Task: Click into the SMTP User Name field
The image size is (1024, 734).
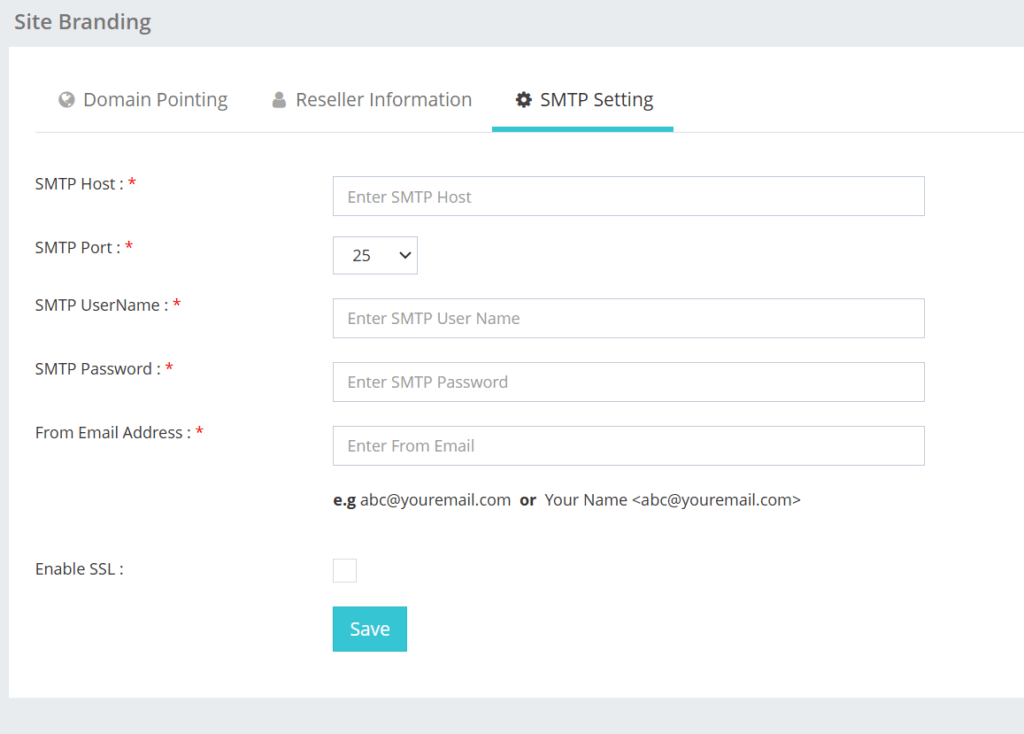Action: 628,318
